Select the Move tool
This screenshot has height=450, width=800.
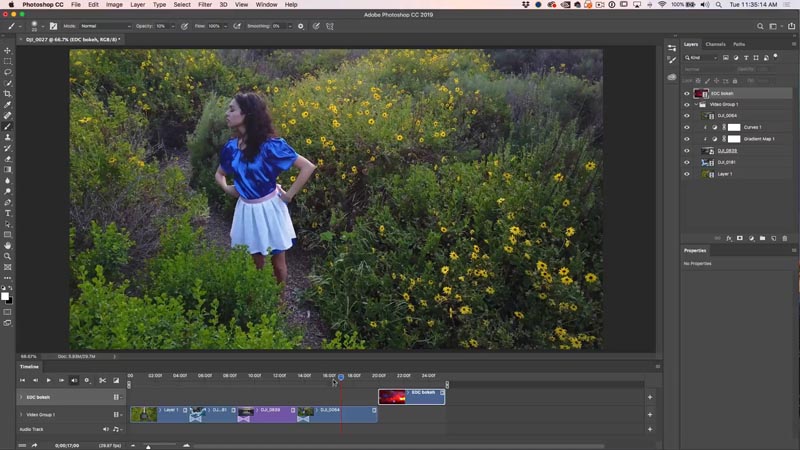click(x=8, y=51)
